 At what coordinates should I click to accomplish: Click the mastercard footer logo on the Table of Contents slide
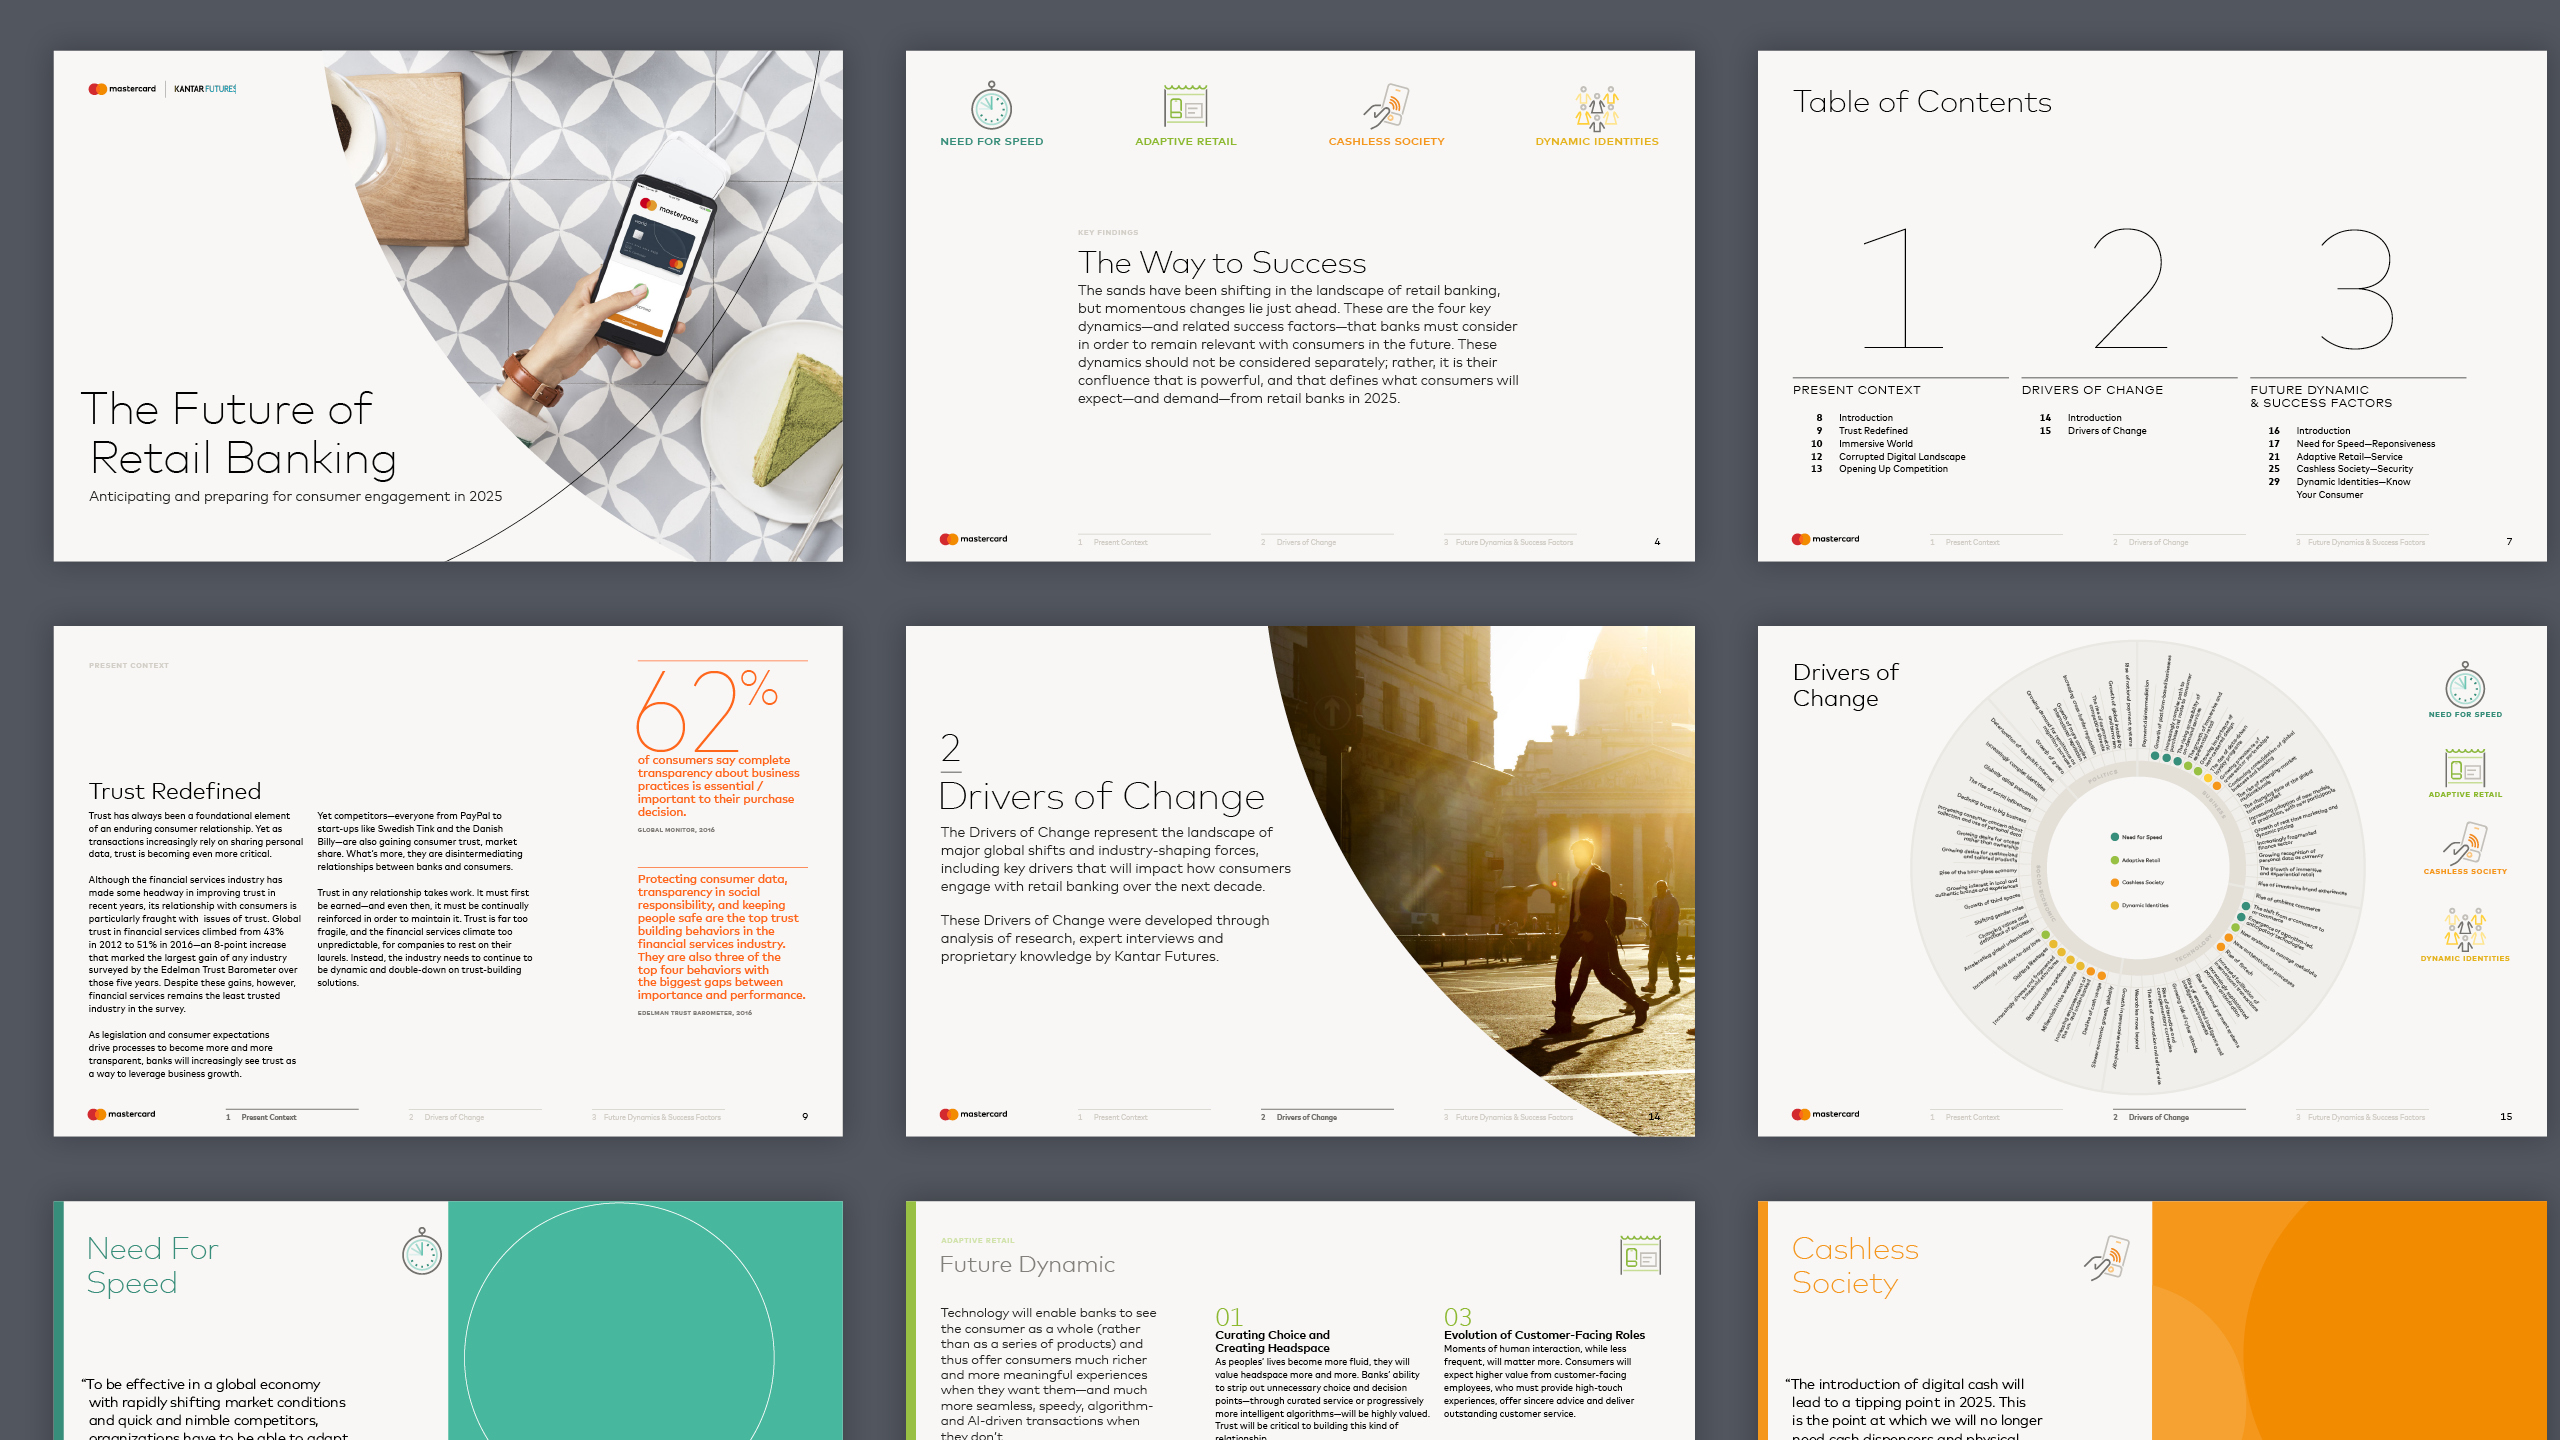[1825, 539]
